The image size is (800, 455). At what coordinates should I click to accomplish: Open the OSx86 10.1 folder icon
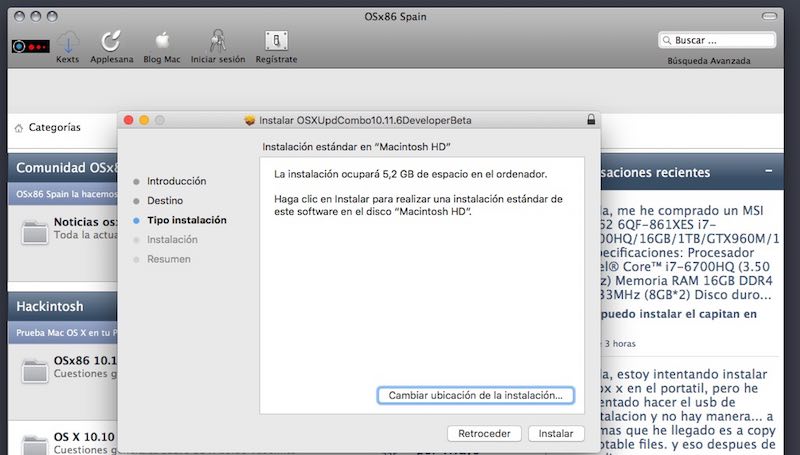point(35,371)
